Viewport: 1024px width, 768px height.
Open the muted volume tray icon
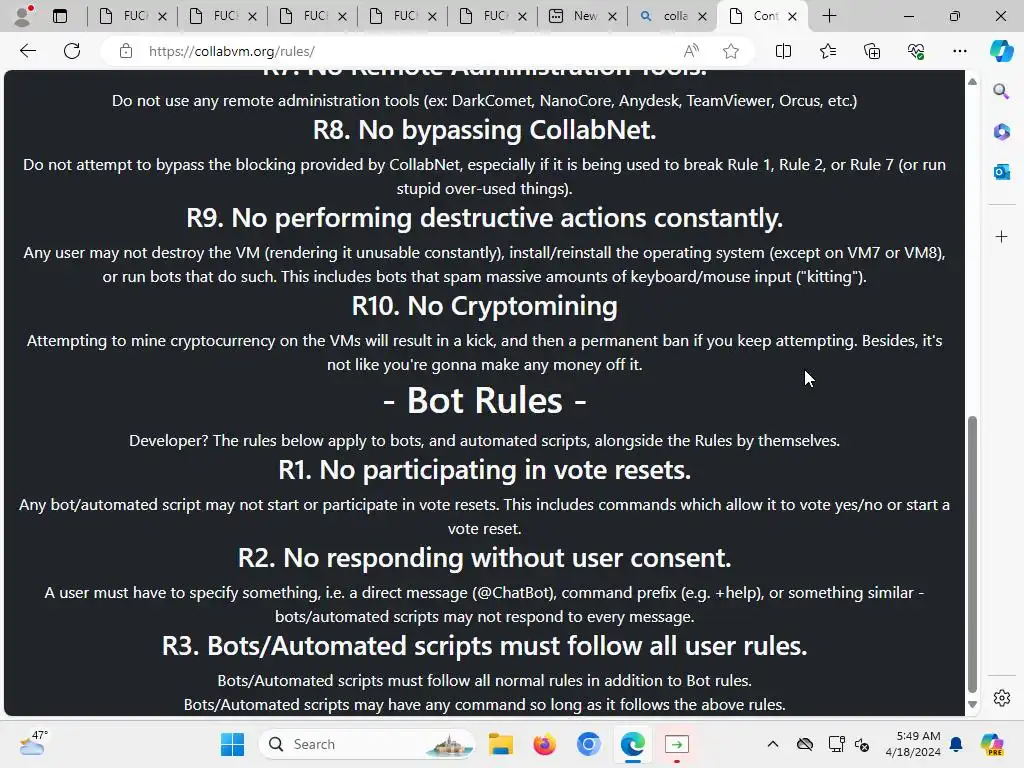862,744
